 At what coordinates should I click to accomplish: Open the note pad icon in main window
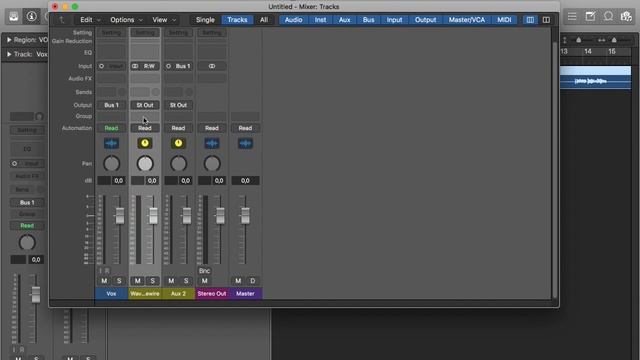[x=590, y=16]
